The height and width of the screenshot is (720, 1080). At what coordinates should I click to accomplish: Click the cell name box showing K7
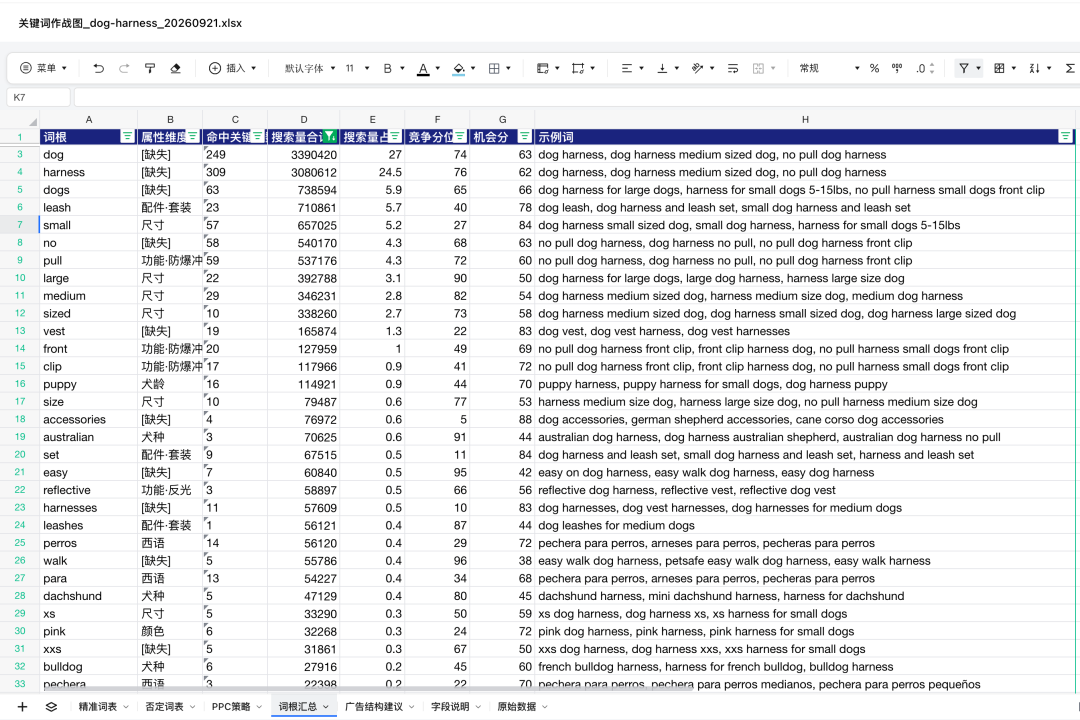(x=39, y=98)
